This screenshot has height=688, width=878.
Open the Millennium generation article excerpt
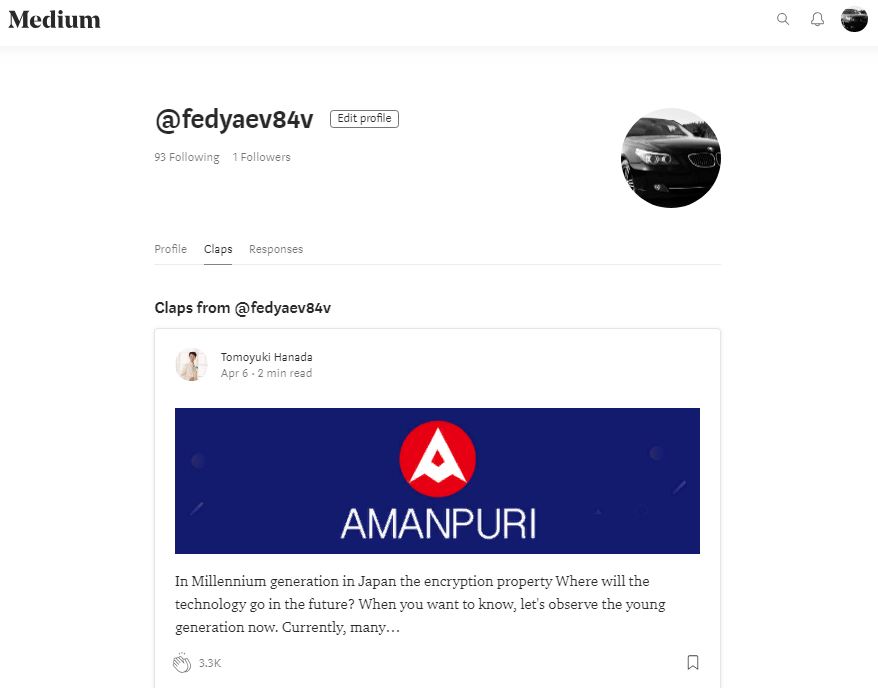[421, 604]
